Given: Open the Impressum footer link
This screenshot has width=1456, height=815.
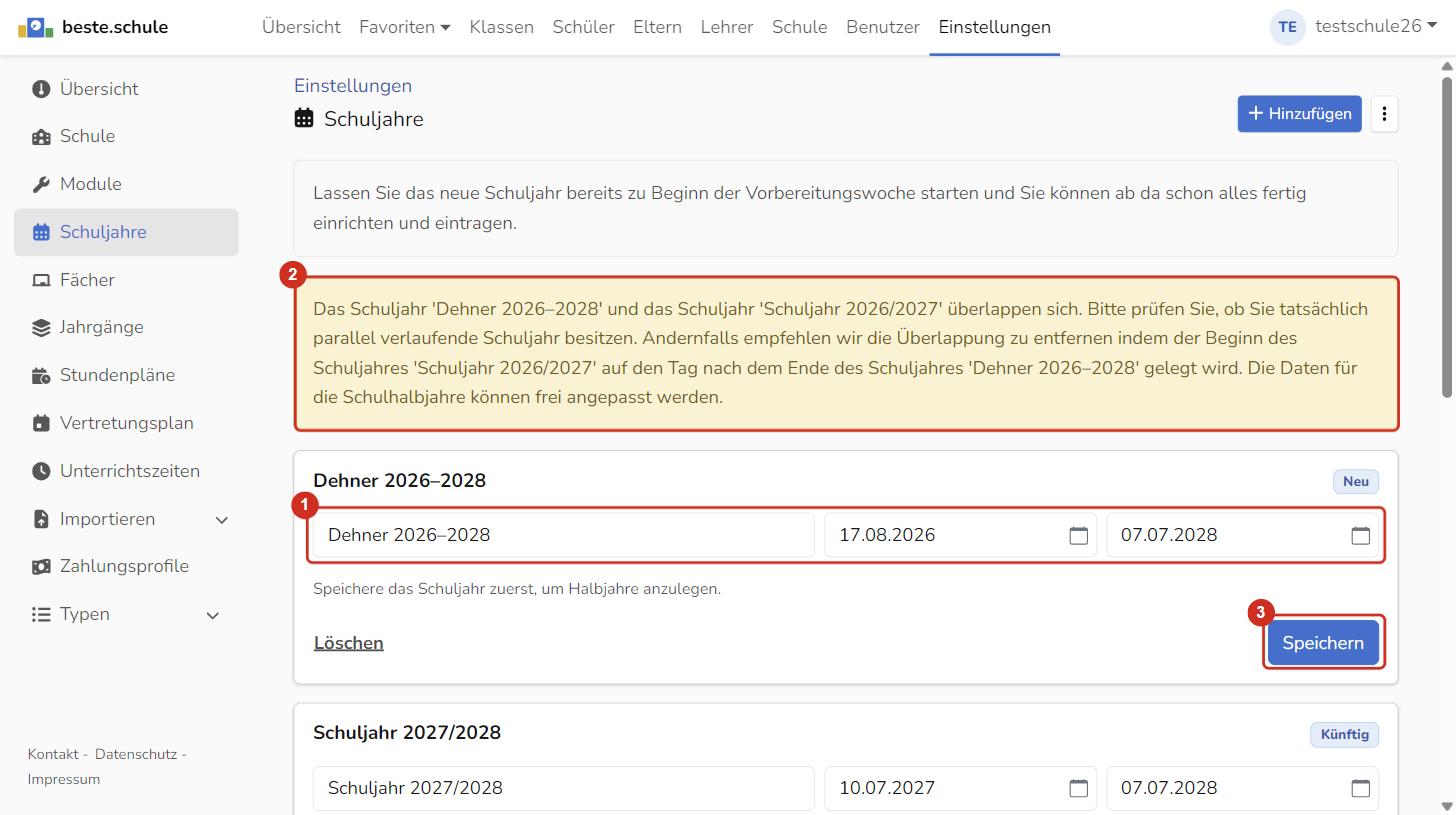Looking at the screenshot, I should click(64, 779).
